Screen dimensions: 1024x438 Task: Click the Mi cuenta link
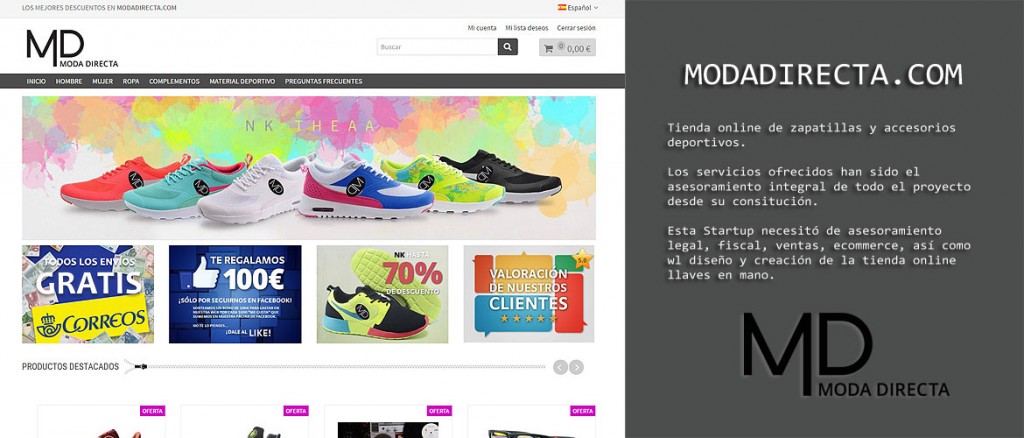click(482, 28)
